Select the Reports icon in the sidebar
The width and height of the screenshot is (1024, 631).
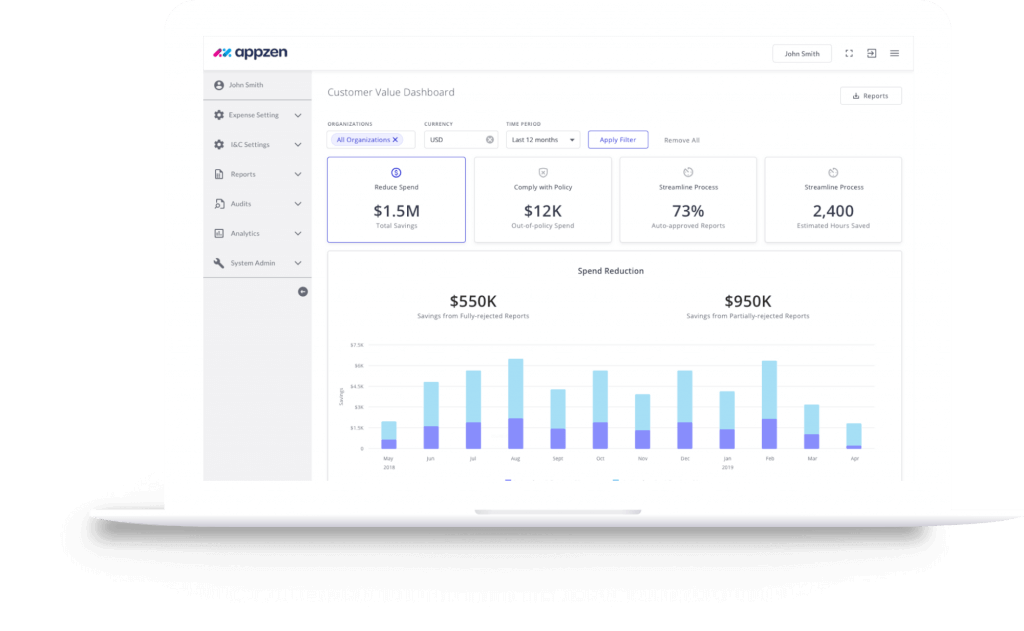(218, 173)
